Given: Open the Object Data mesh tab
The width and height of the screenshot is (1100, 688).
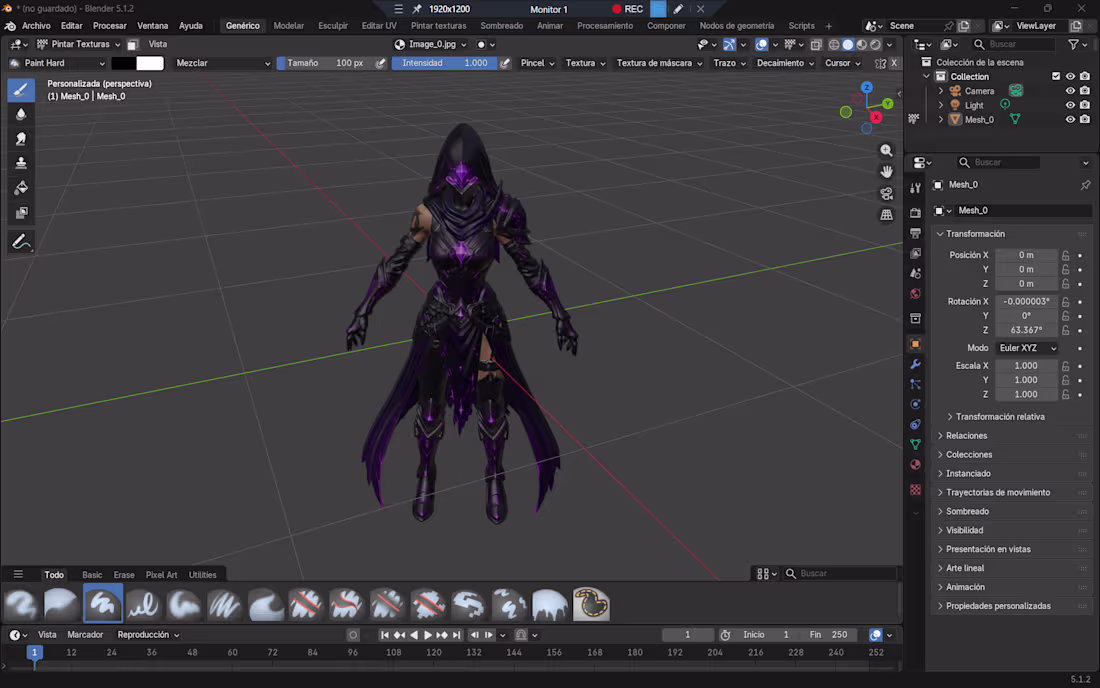Looking at the screenshot, I should click(915, 445).
